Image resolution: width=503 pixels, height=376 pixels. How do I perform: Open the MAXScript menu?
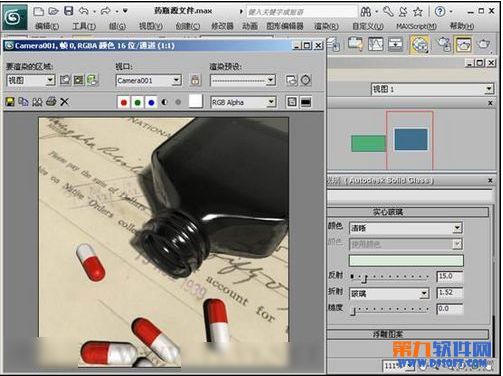[417, 26]
